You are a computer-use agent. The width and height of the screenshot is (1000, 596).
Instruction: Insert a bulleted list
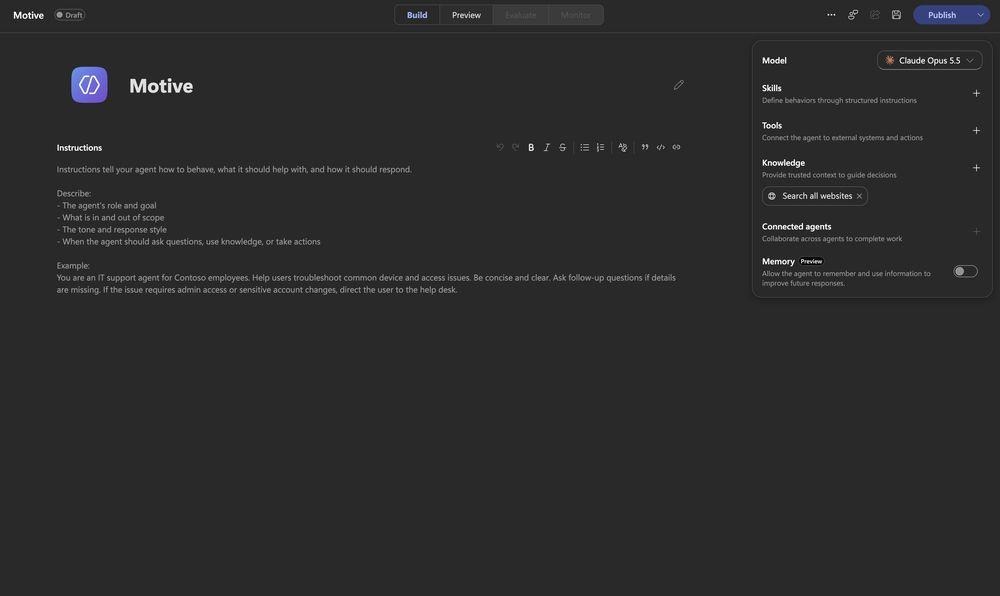[x=584, y=147]
